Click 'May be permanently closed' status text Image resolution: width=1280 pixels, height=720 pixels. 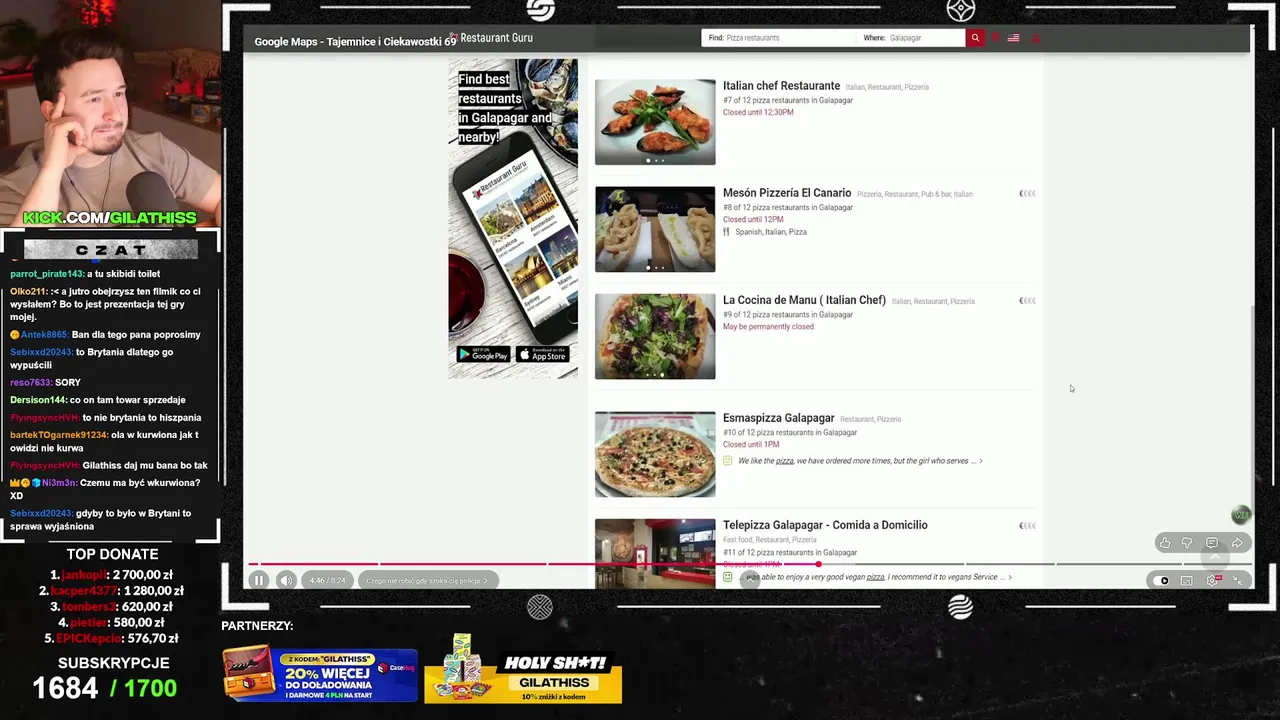tap(768, 327)
